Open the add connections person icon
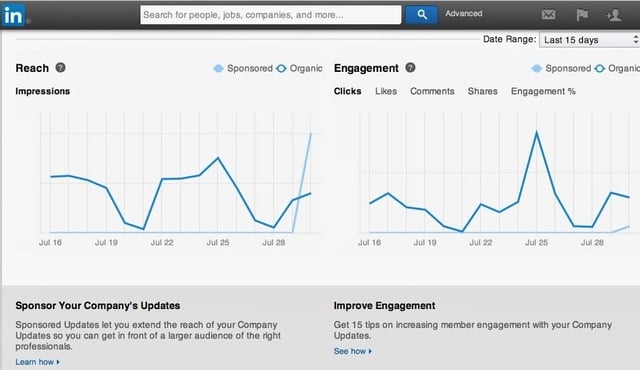 [x=614, y=15]
